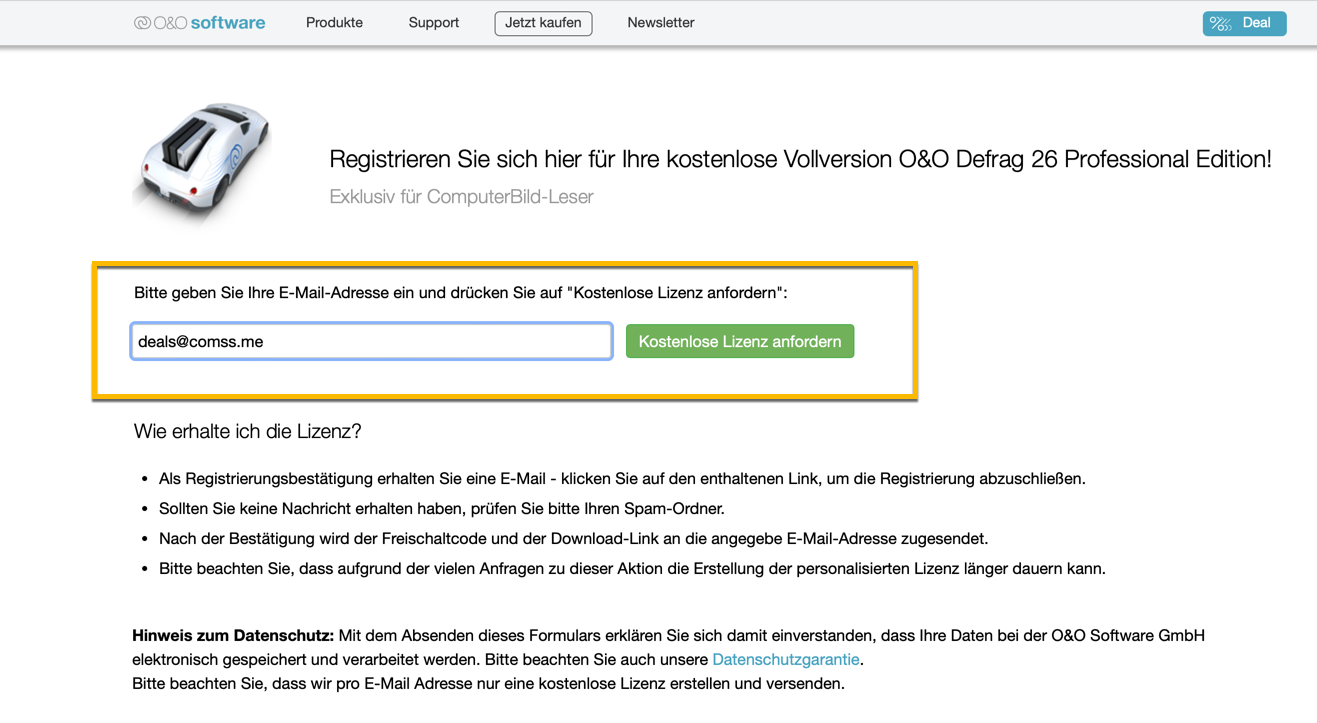Open the Support menu
The height and width of the screenshot is (723, 1317).
pos(433,23)
